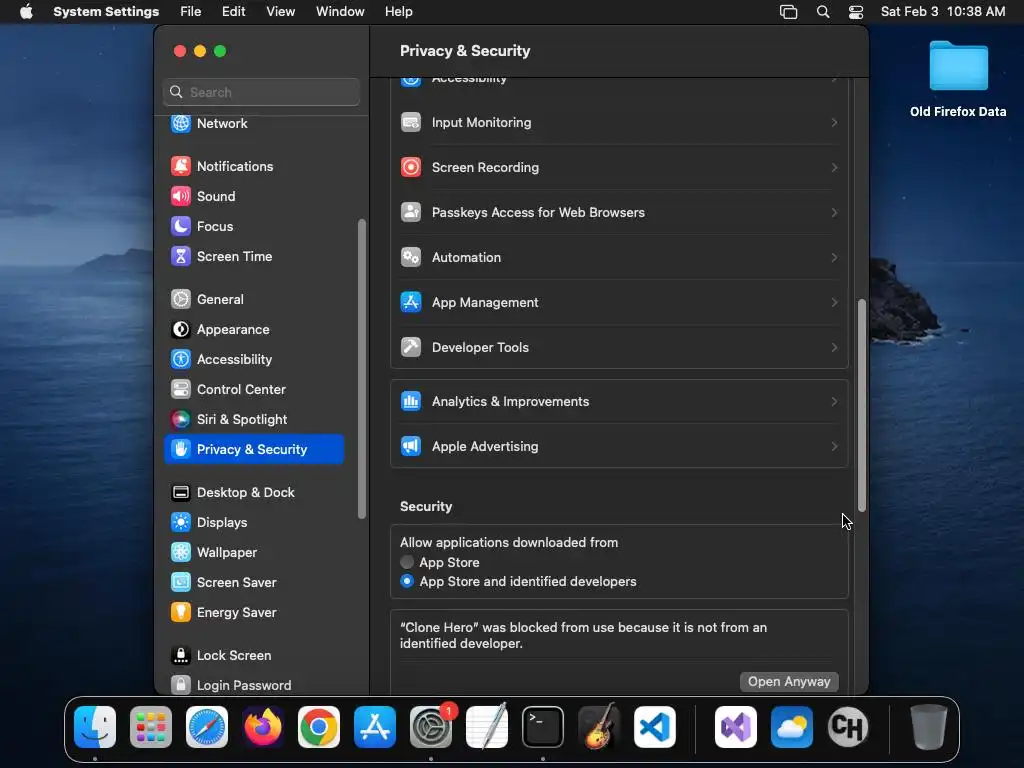Open the Edit menu
The image size is (1024, 768).
coord(233,12)
